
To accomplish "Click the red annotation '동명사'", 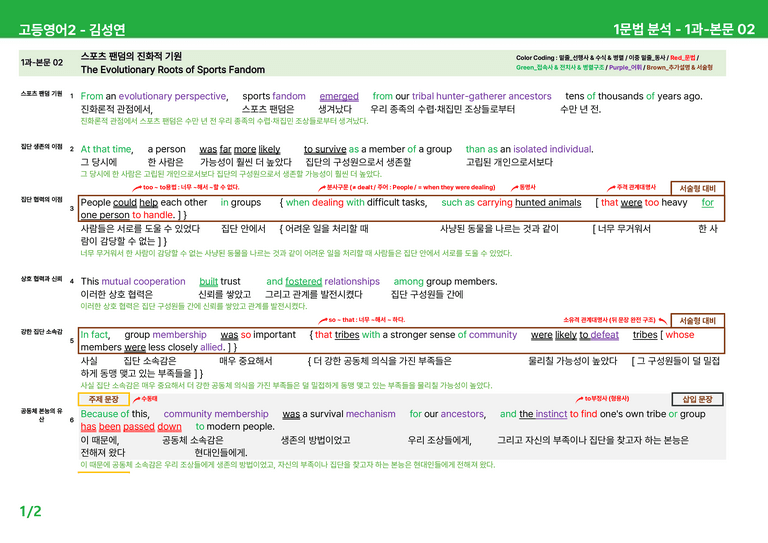I will [x=527, y=187].
